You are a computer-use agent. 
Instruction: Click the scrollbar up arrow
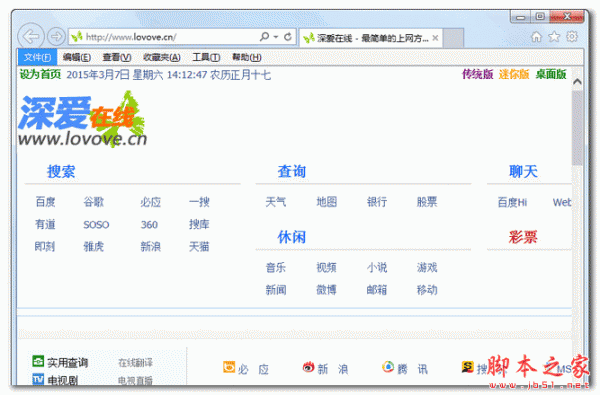point(577,81)
